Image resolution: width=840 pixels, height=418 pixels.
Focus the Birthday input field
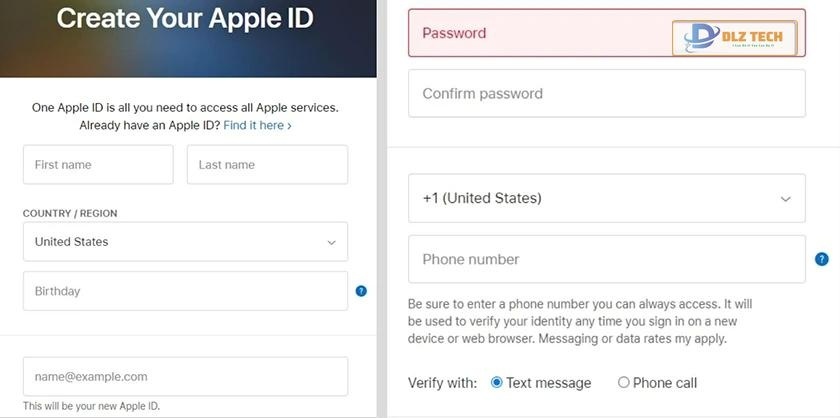(x=185, y=291)
